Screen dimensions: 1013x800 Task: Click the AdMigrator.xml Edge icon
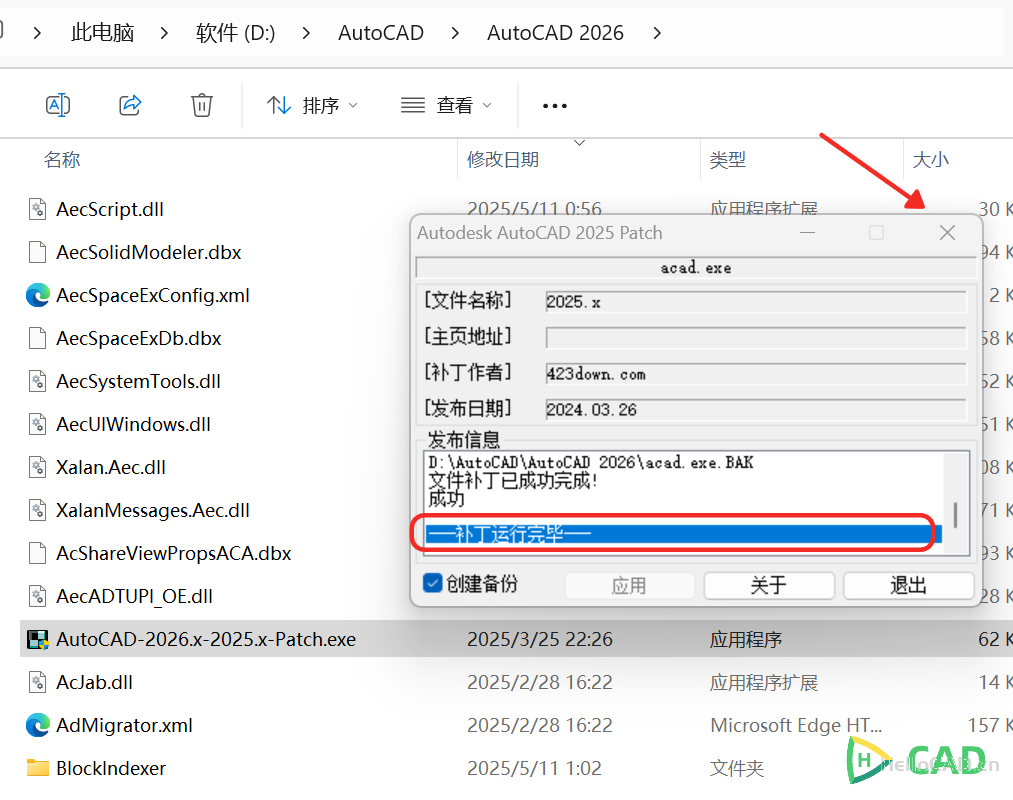[x=37, y=726]
